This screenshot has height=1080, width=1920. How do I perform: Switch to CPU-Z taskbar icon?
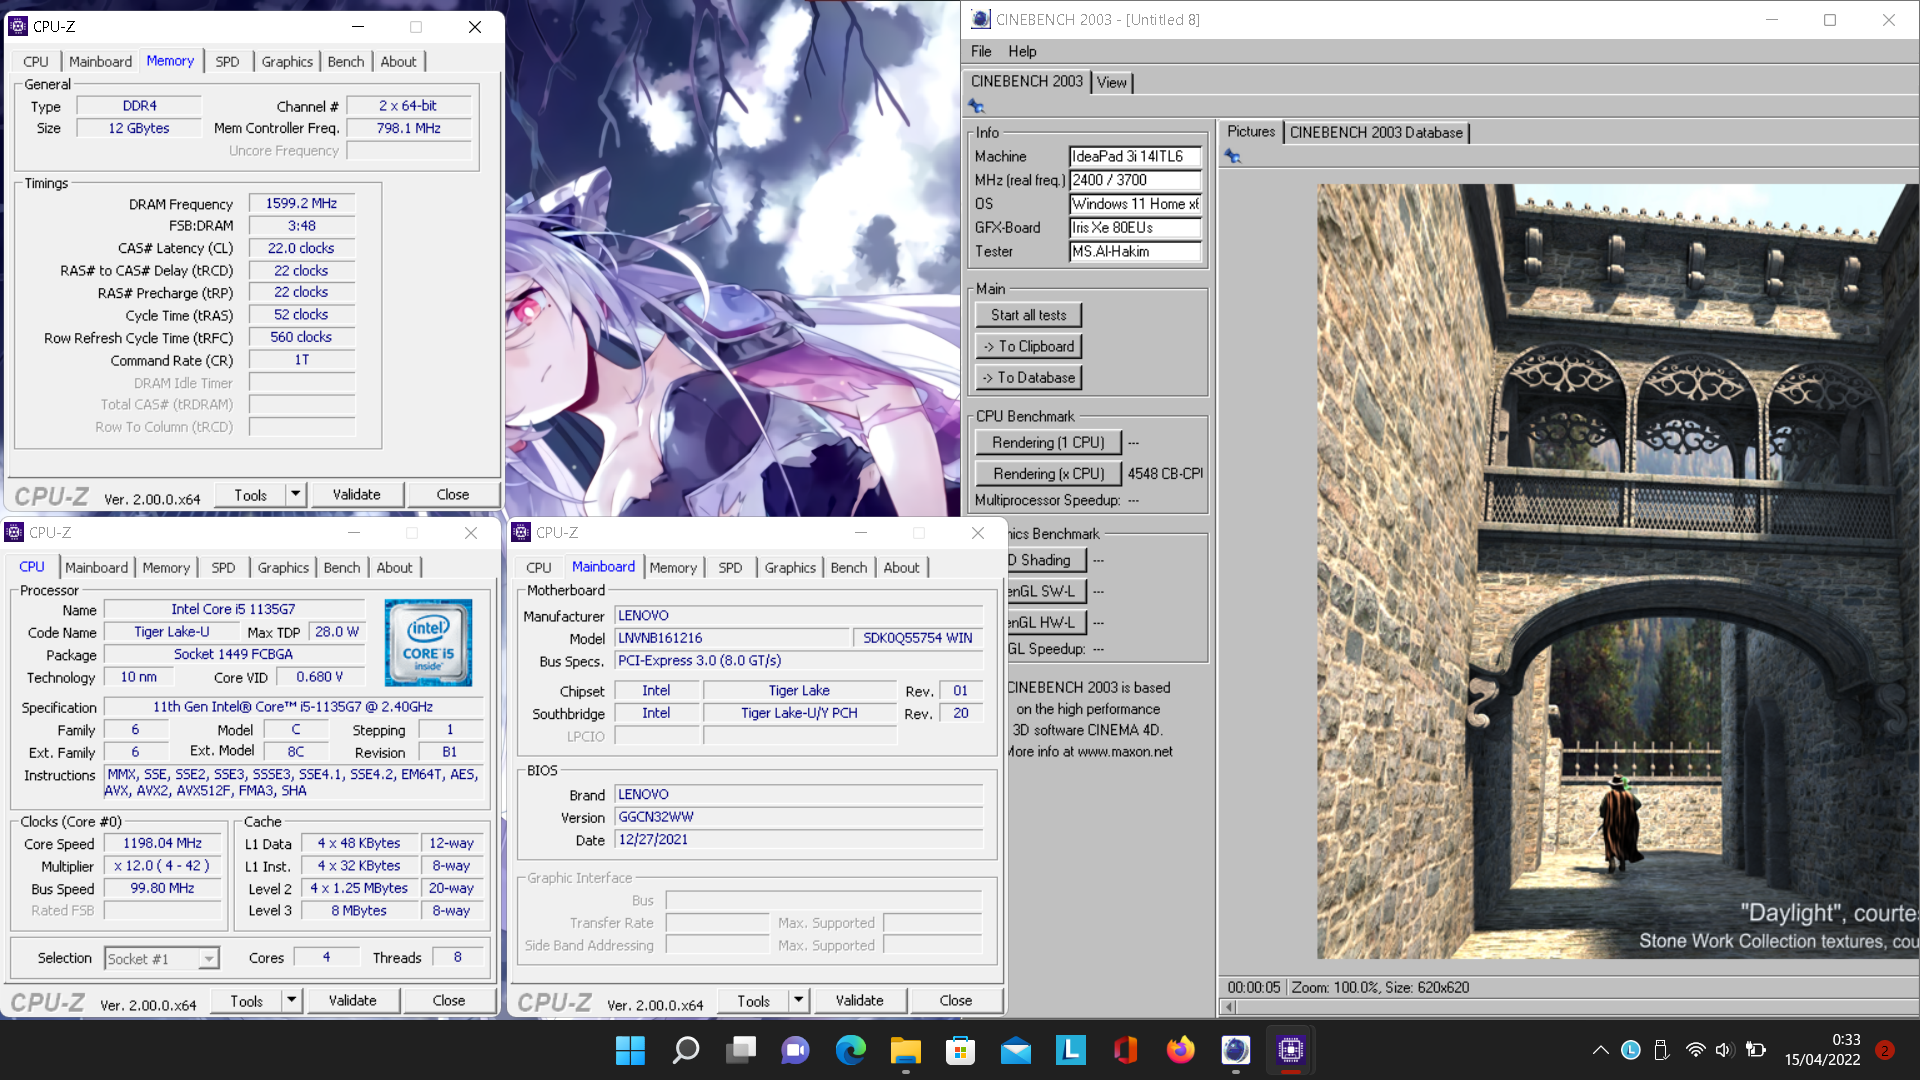[1291, 1050]
